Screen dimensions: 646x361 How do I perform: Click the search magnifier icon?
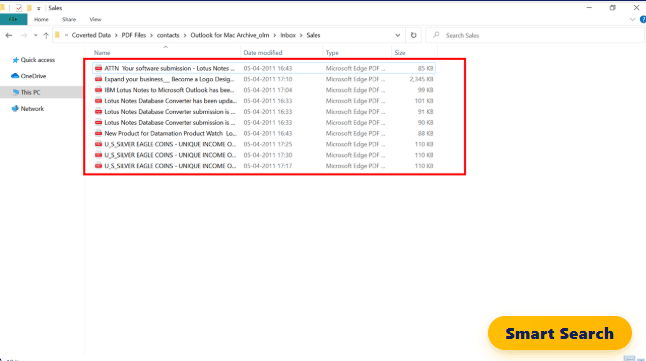tap(436, 35)
